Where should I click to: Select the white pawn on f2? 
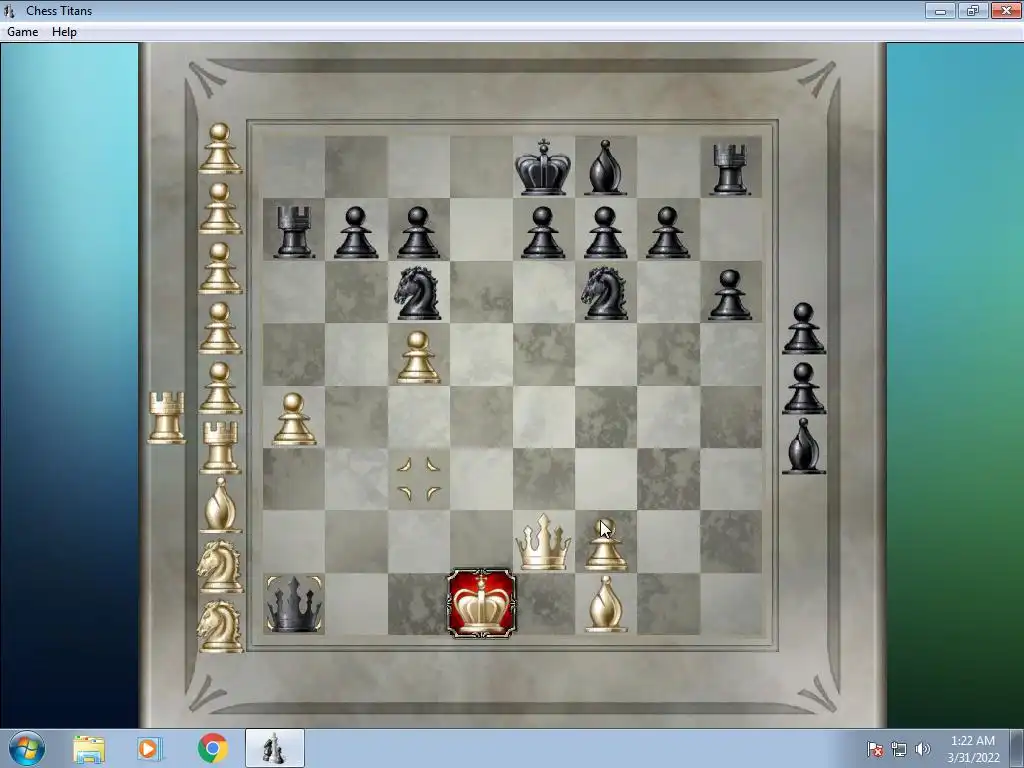pyautogui.click(x=606, y=545)
